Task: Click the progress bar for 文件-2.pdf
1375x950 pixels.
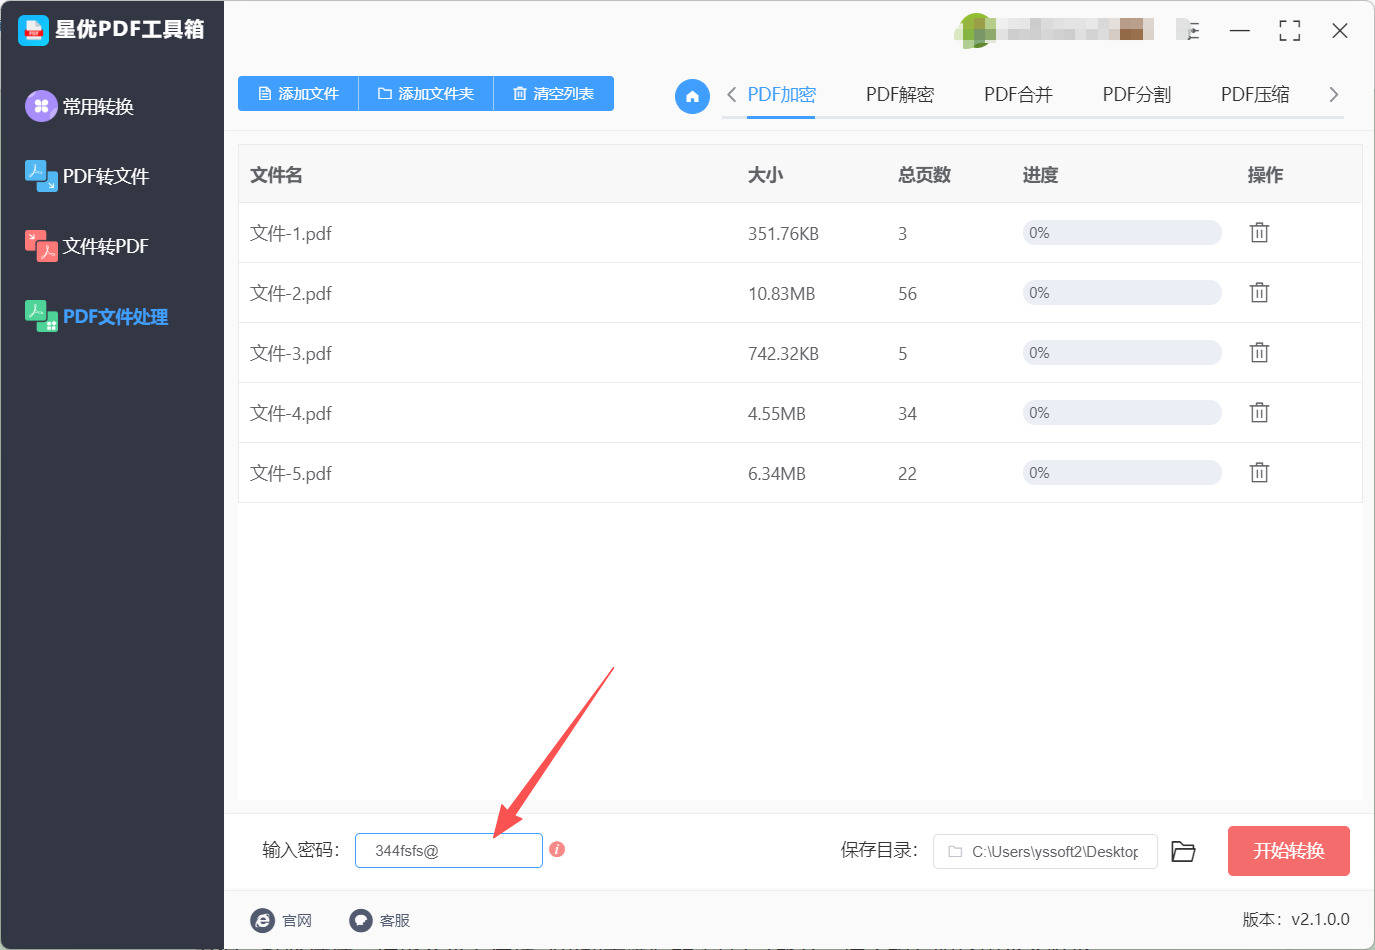Action: coord(1121,293)
